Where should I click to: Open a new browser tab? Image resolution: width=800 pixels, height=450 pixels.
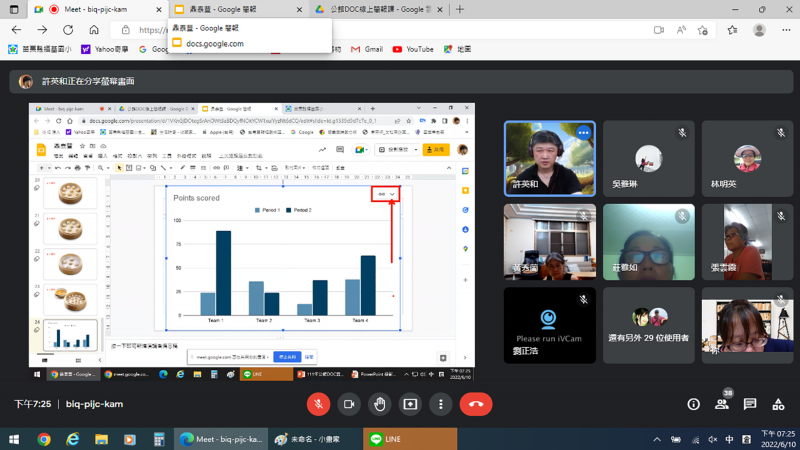(x=460, y=9)
